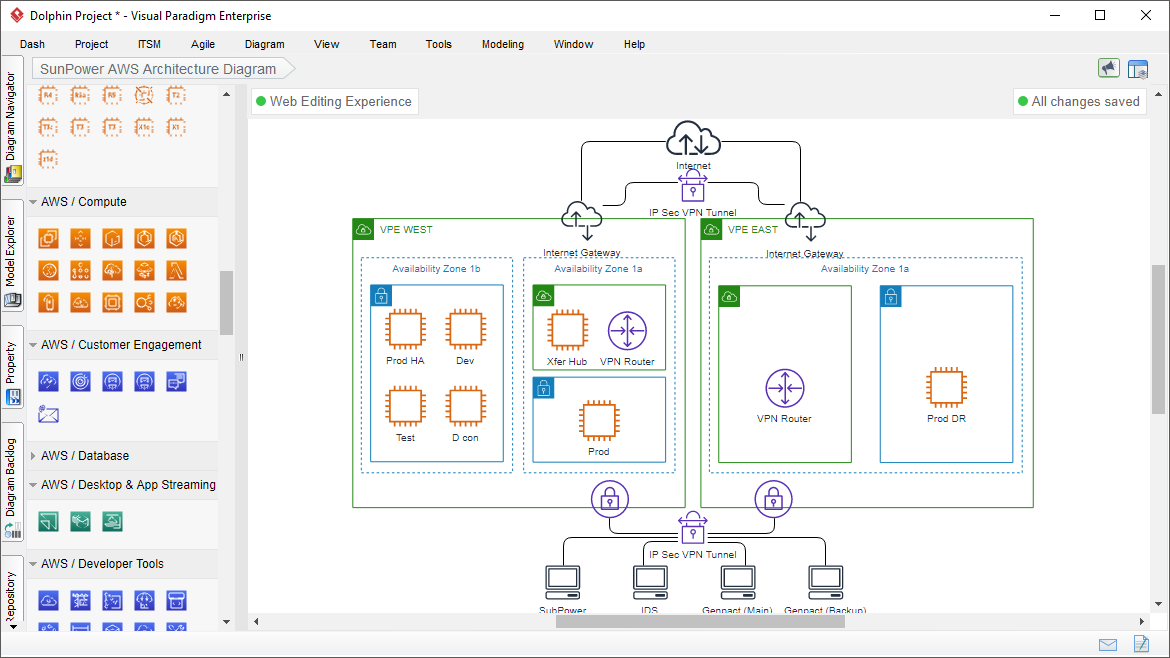Click the SunPower AWS Architecture Diagram breadcrumb tab
This screenshot has height=658, width=1170.
coord(156,69)
